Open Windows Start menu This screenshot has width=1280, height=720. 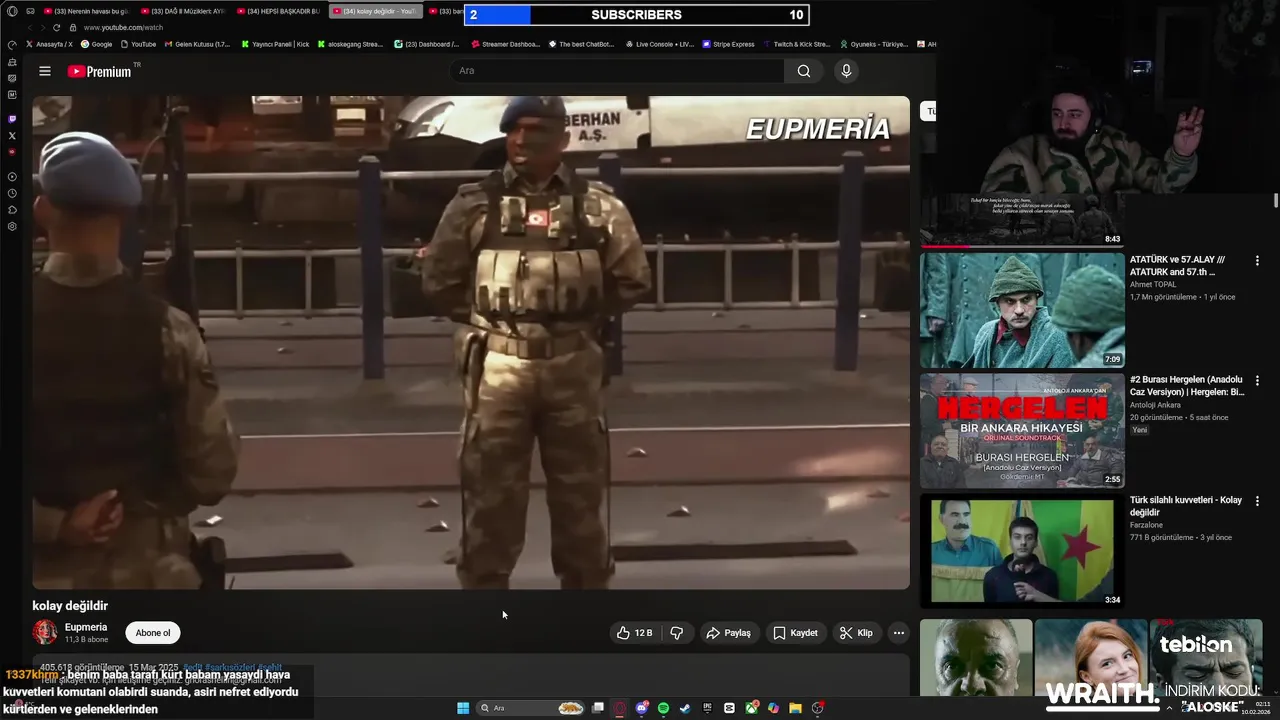coord(463,708)
